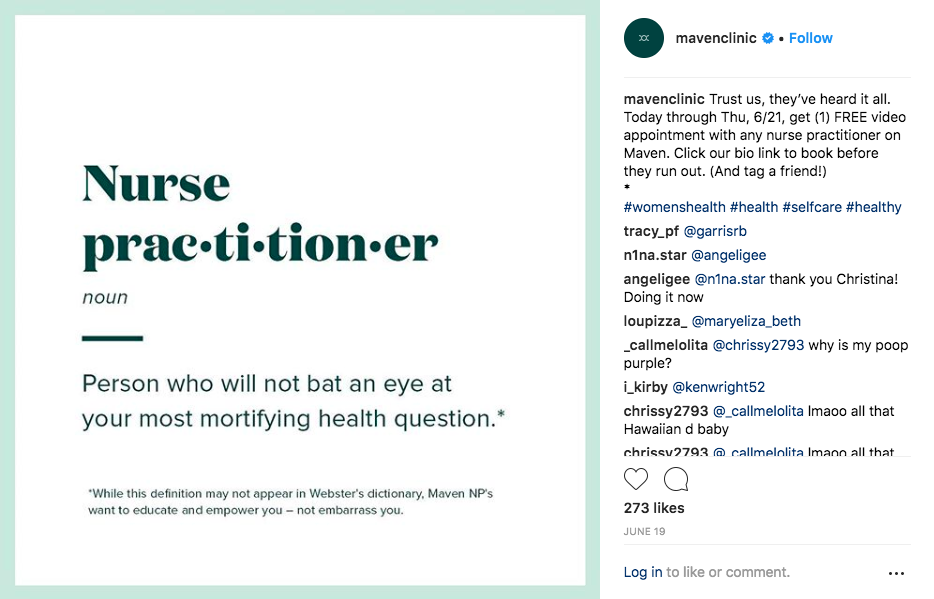Open comments via the speech bubble icon
Image resolution: width=934 pixels, height=599 pixels.
[x=676, y=479]
